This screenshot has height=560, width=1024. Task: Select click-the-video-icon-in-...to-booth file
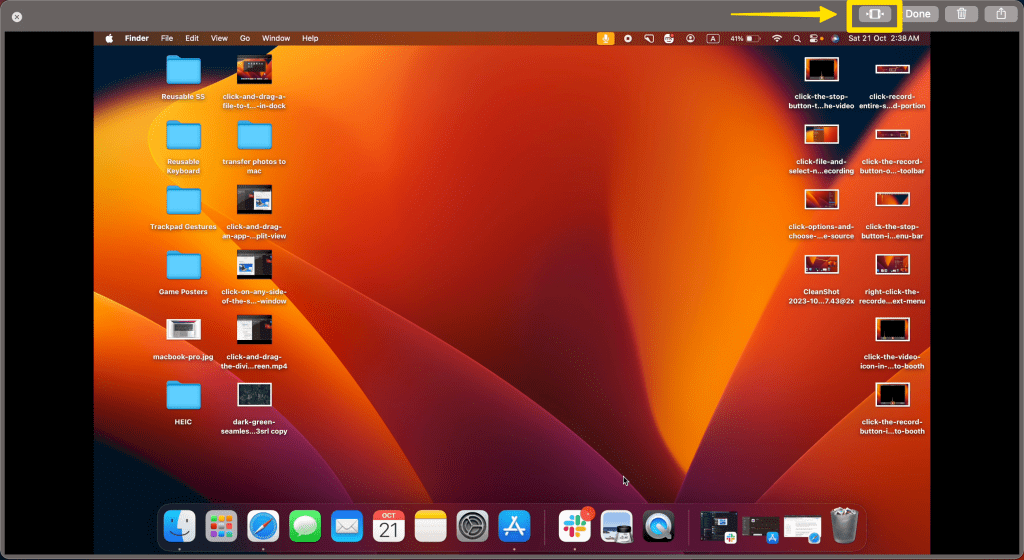pos(892,343)
